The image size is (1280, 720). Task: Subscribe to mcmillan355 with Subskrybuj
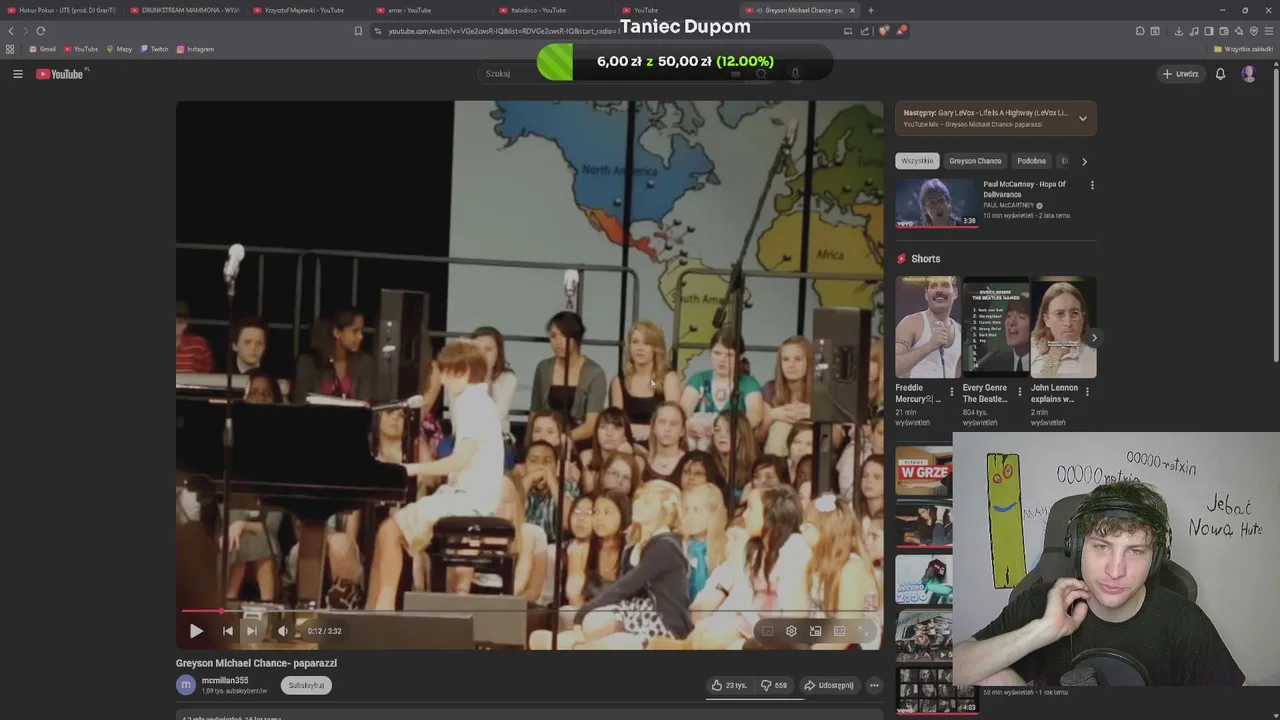[x=306, y=685]
